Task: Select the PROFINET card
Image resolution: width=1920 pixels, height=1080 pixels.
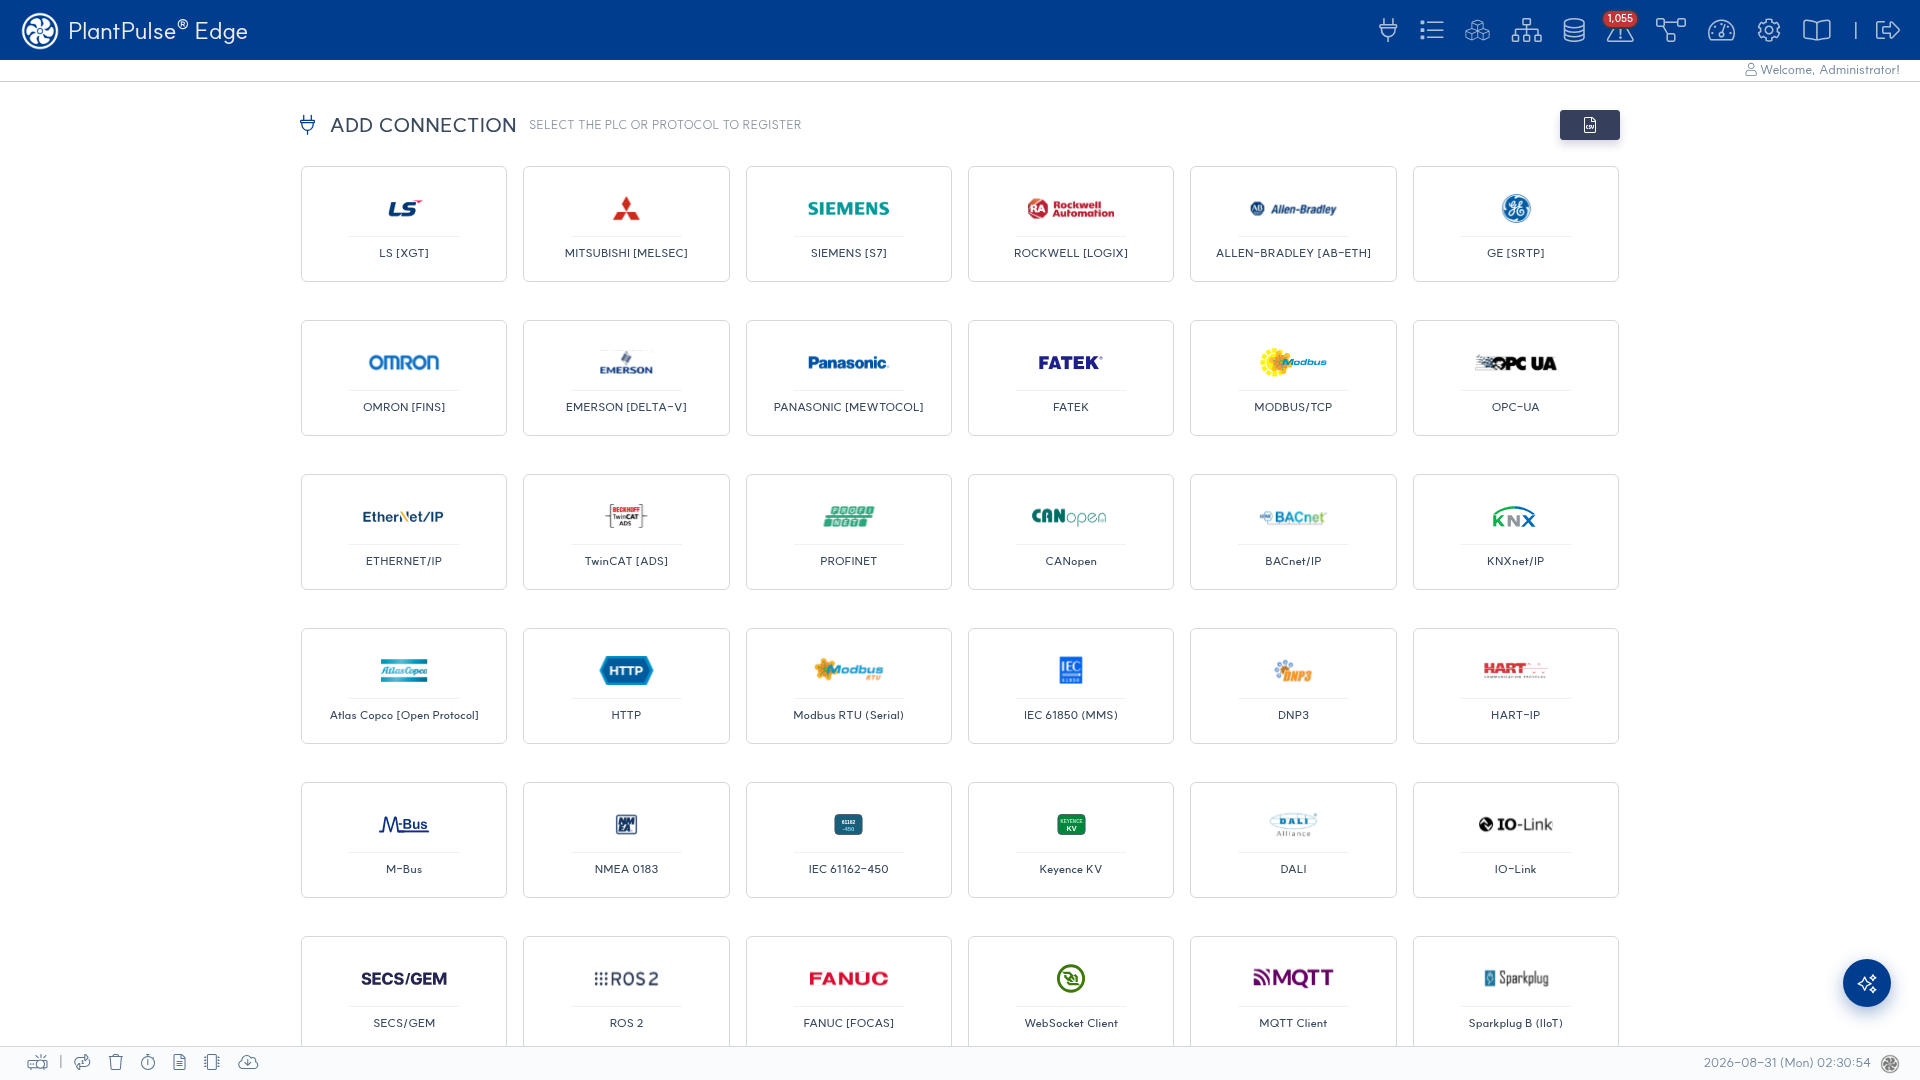Action: click(849, 532)
